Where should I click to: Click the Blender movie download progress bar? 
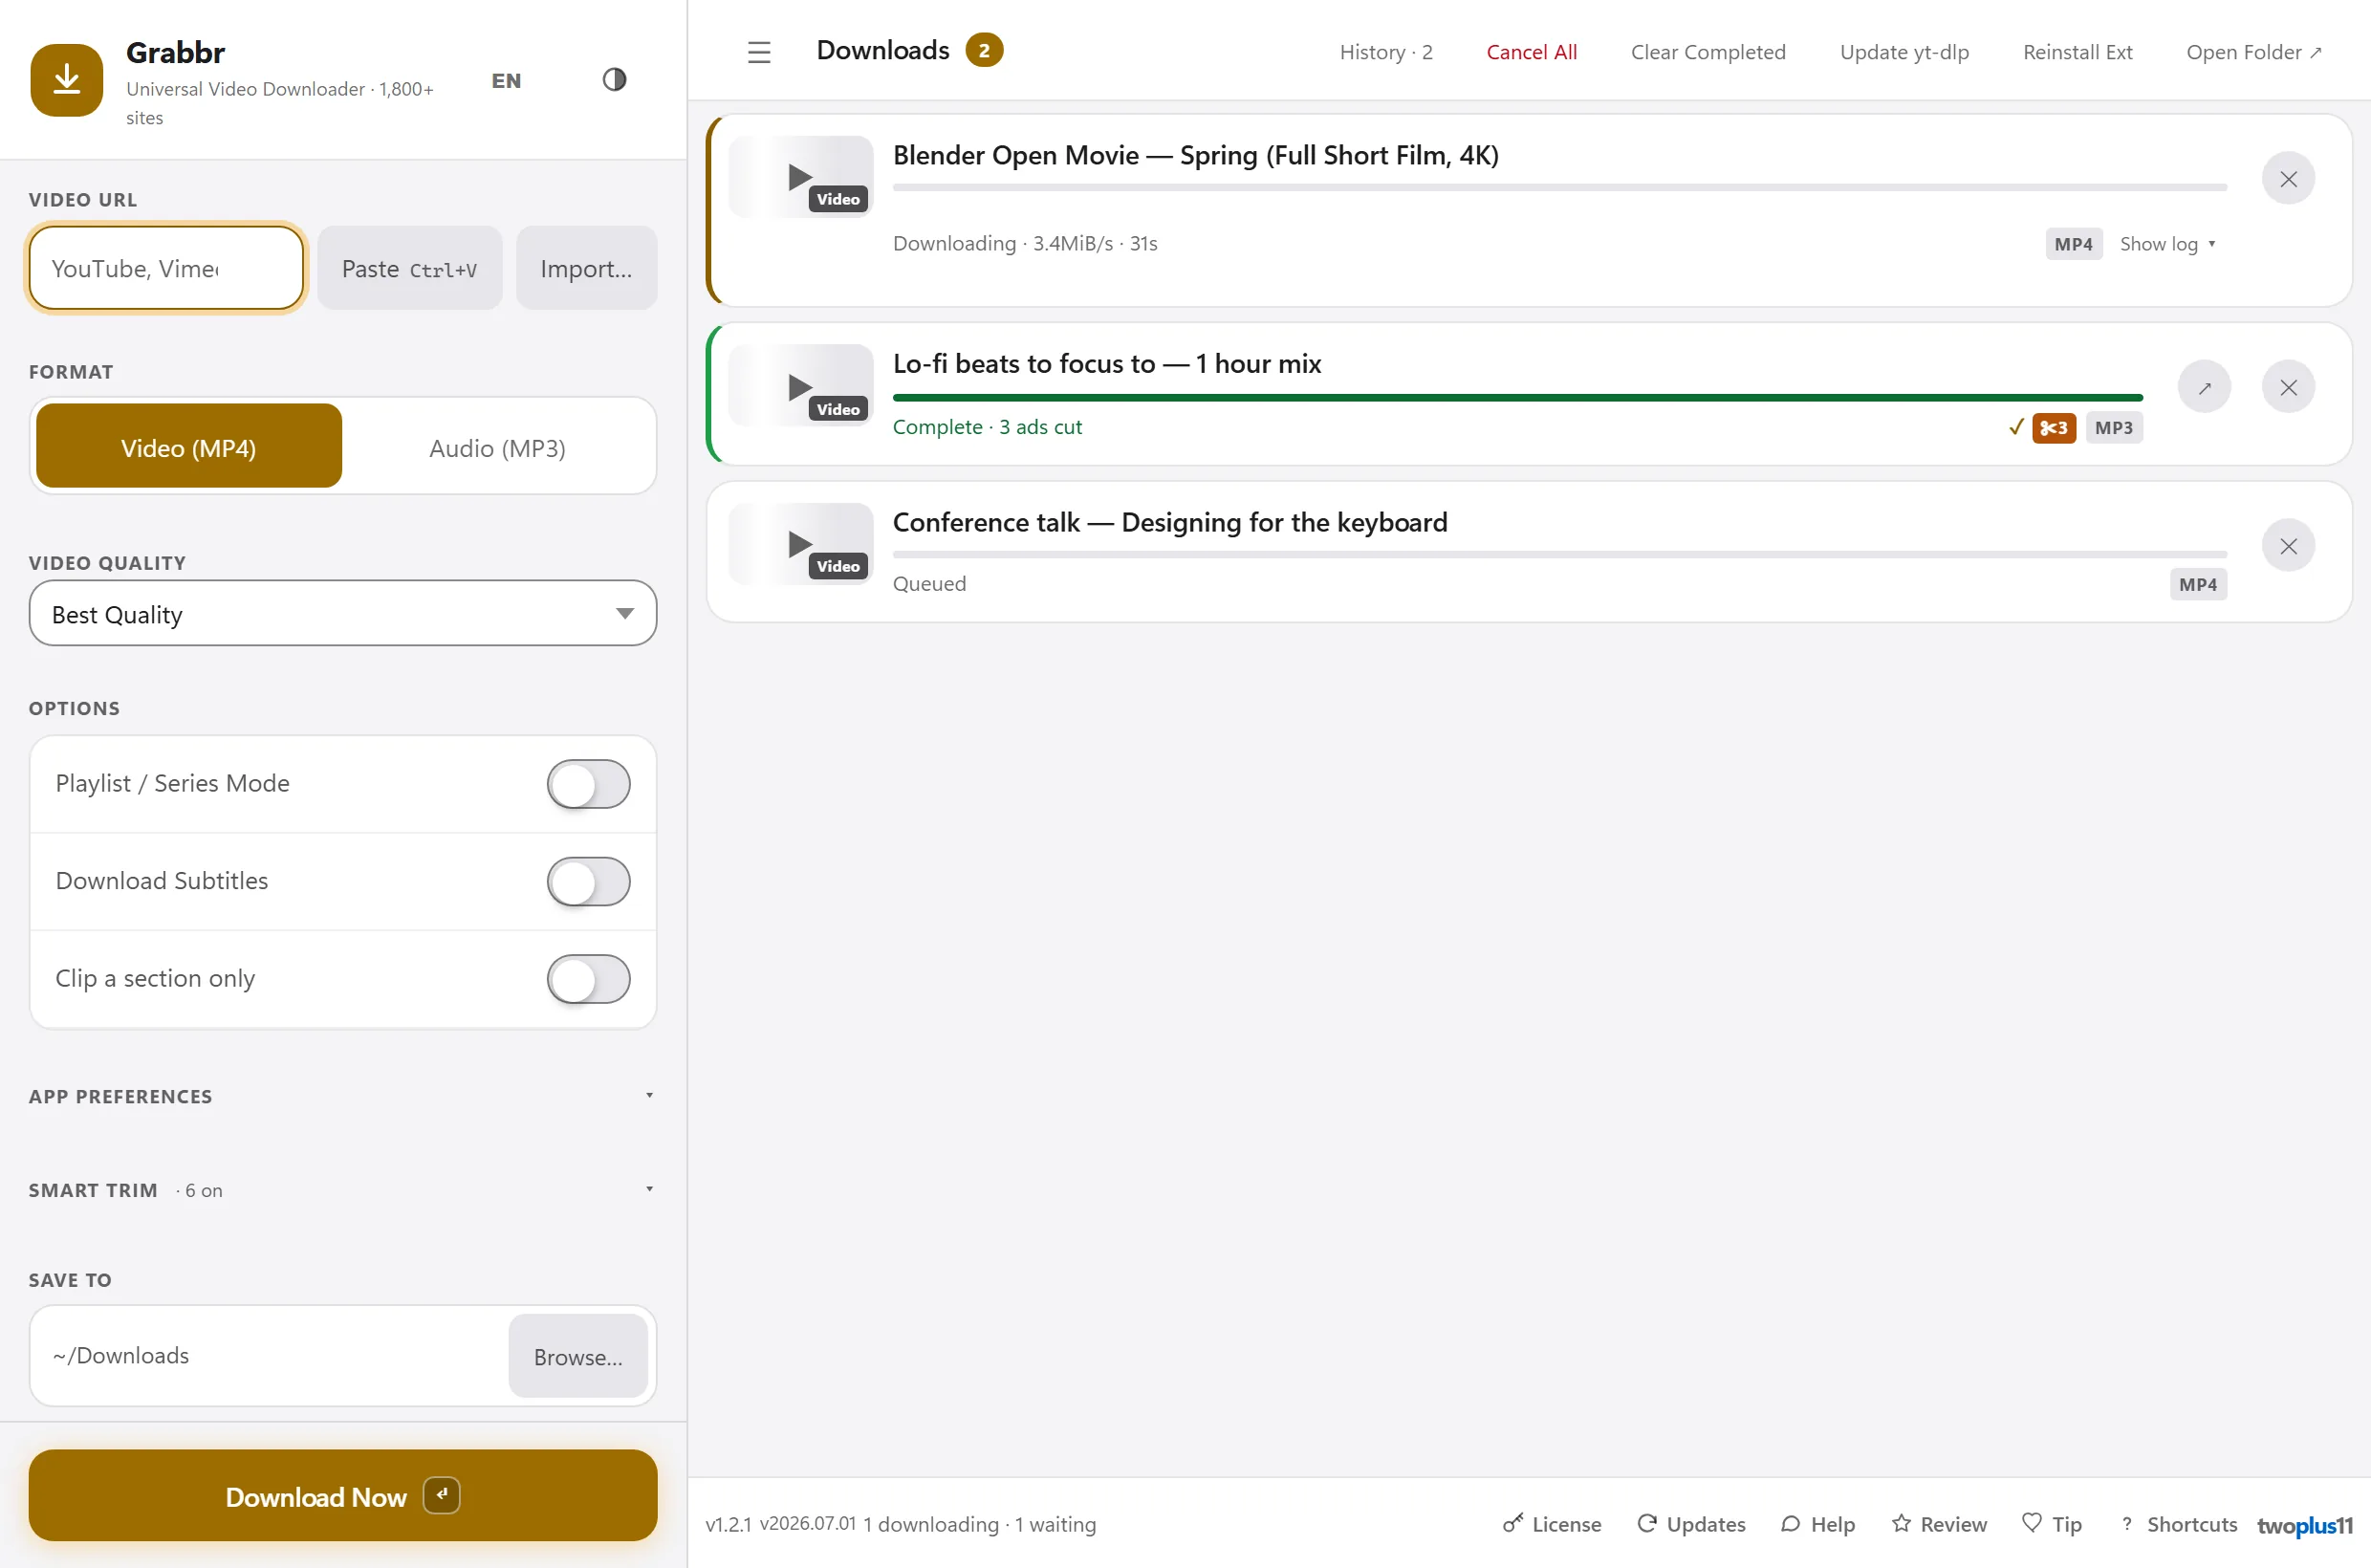(x=1559, y=187)
